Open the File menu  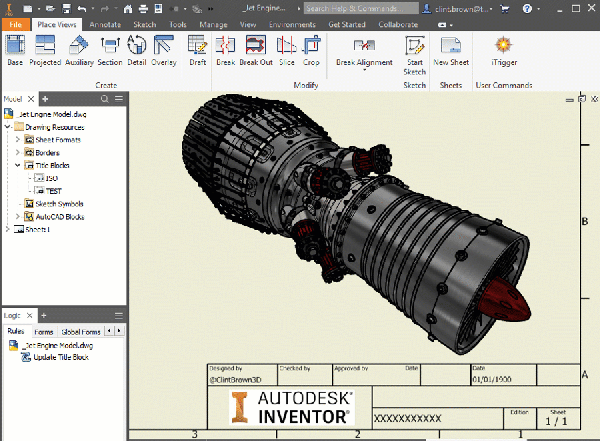[x=15, y=22]
